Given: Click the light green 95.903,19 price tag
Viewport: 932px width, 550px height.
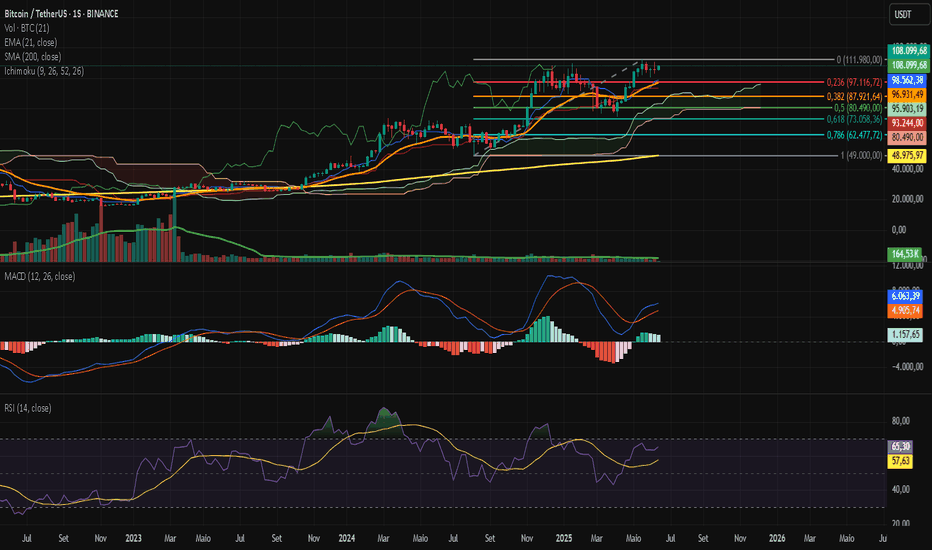Looking at the screenshot, I should pos(907,109).
